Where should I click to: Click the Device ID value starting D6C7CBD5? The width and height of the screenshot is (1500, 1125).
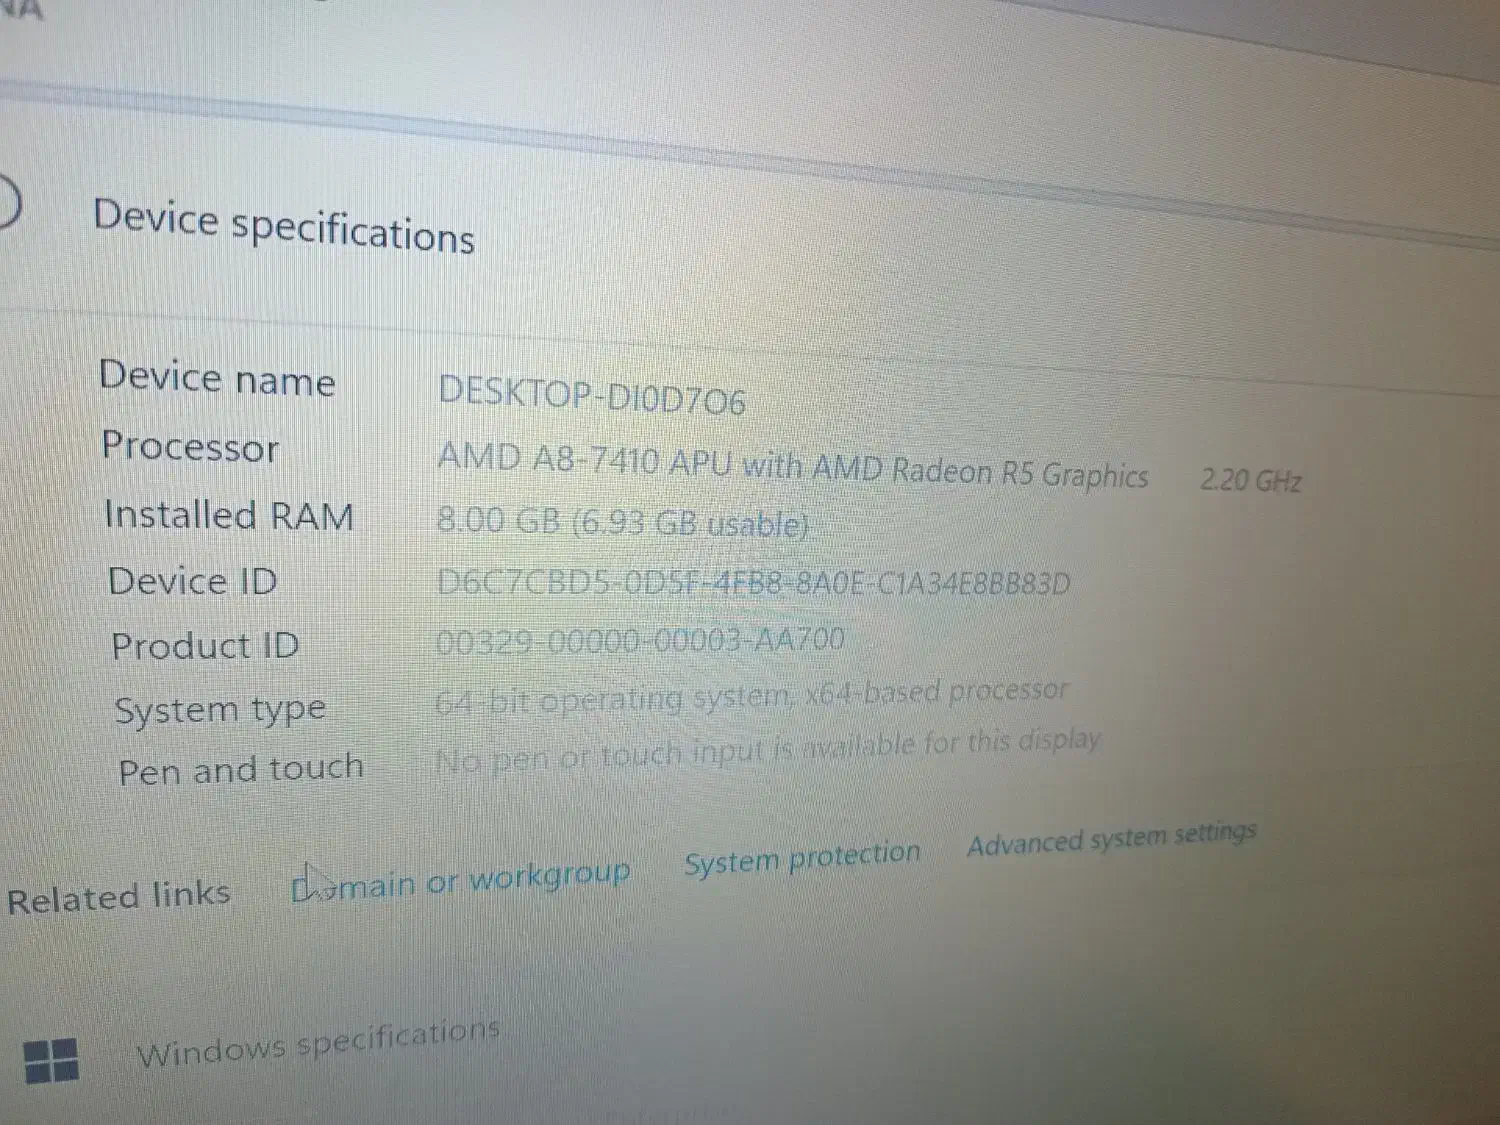[753, 582]
